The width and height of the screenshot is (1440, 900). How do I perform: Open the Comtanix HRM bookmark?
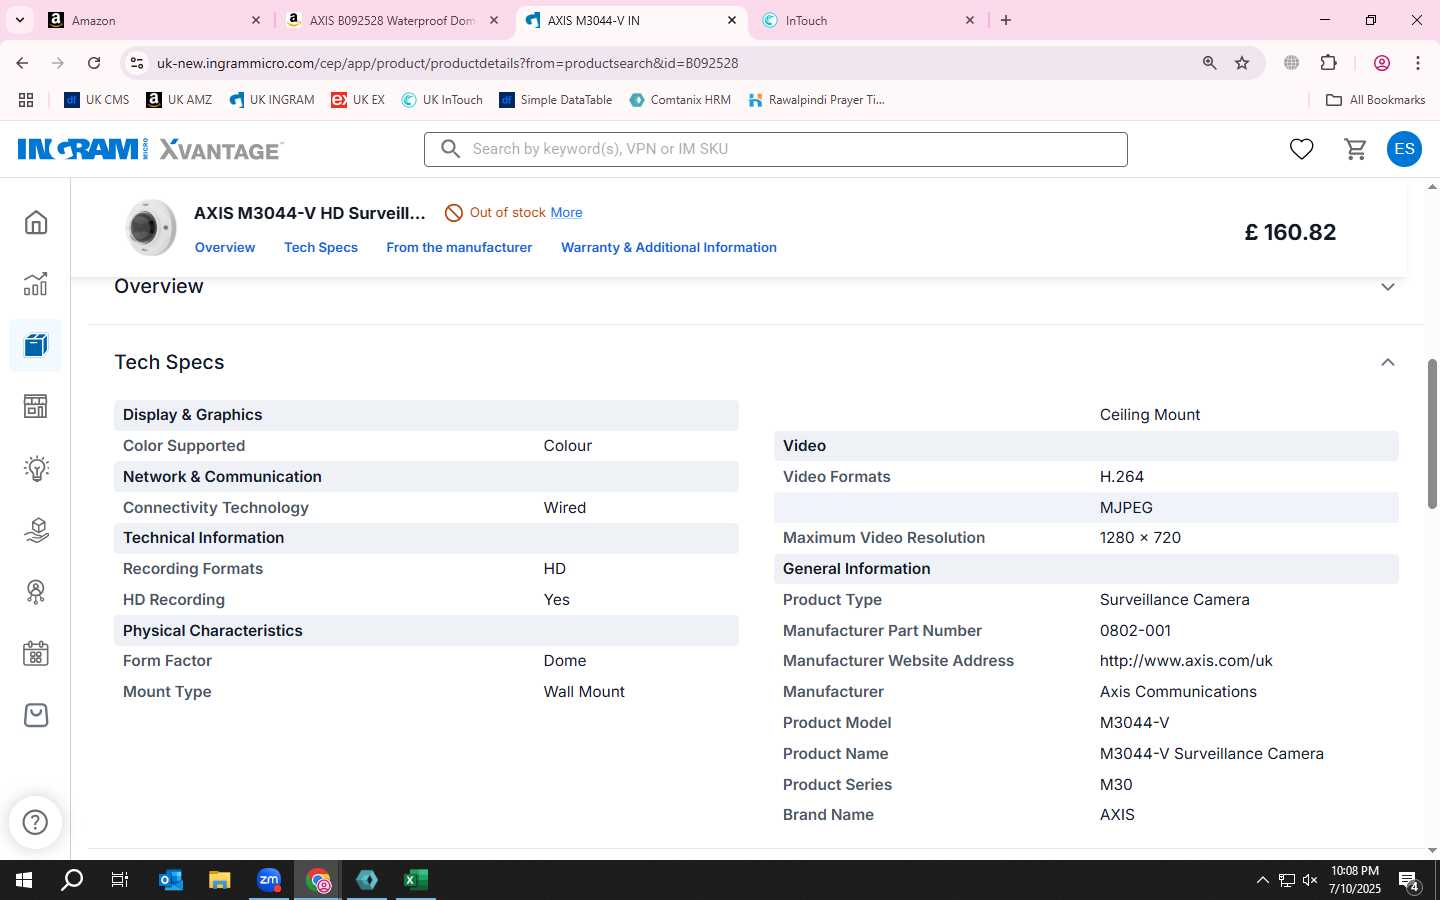(x=680, y=100)
